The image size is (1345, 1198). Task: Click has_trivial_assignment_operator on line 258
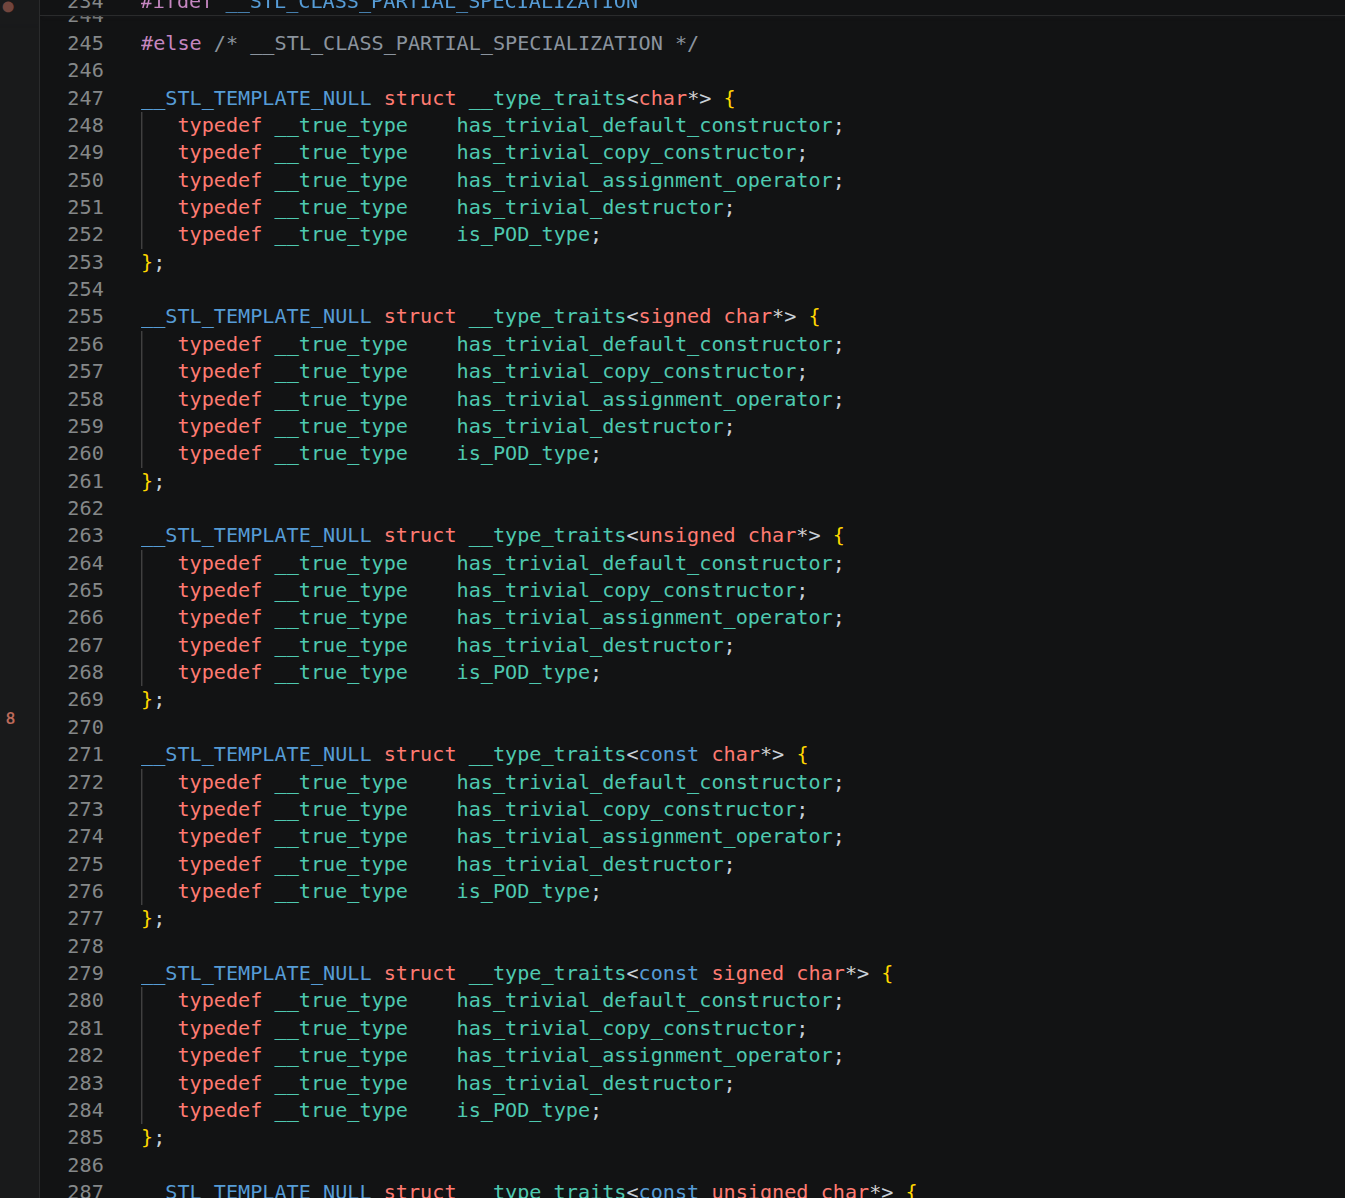(x=645, y=400)
